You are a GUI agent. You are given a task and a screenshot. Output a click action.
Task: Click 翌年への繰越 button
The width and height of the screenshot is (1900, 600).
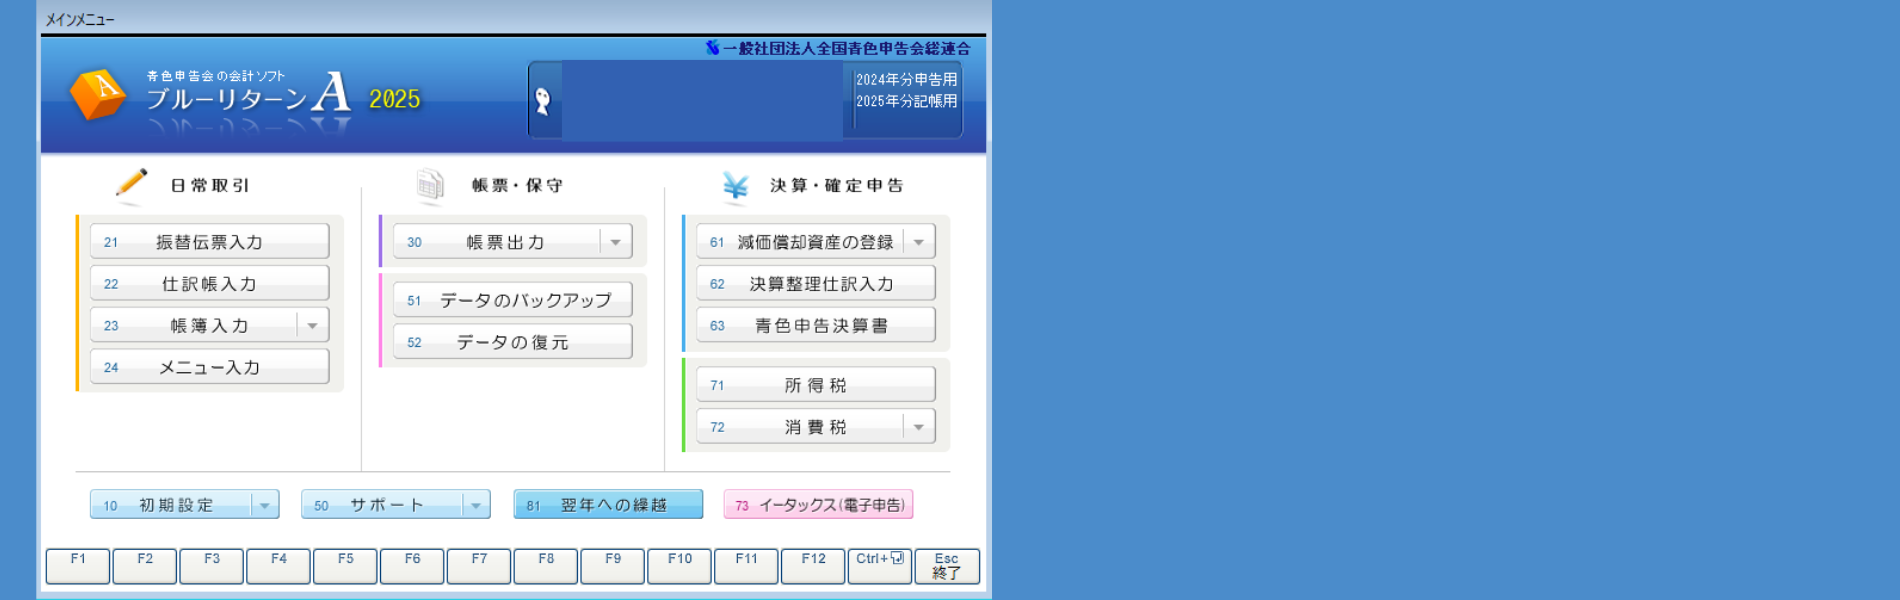click(608, 505)
